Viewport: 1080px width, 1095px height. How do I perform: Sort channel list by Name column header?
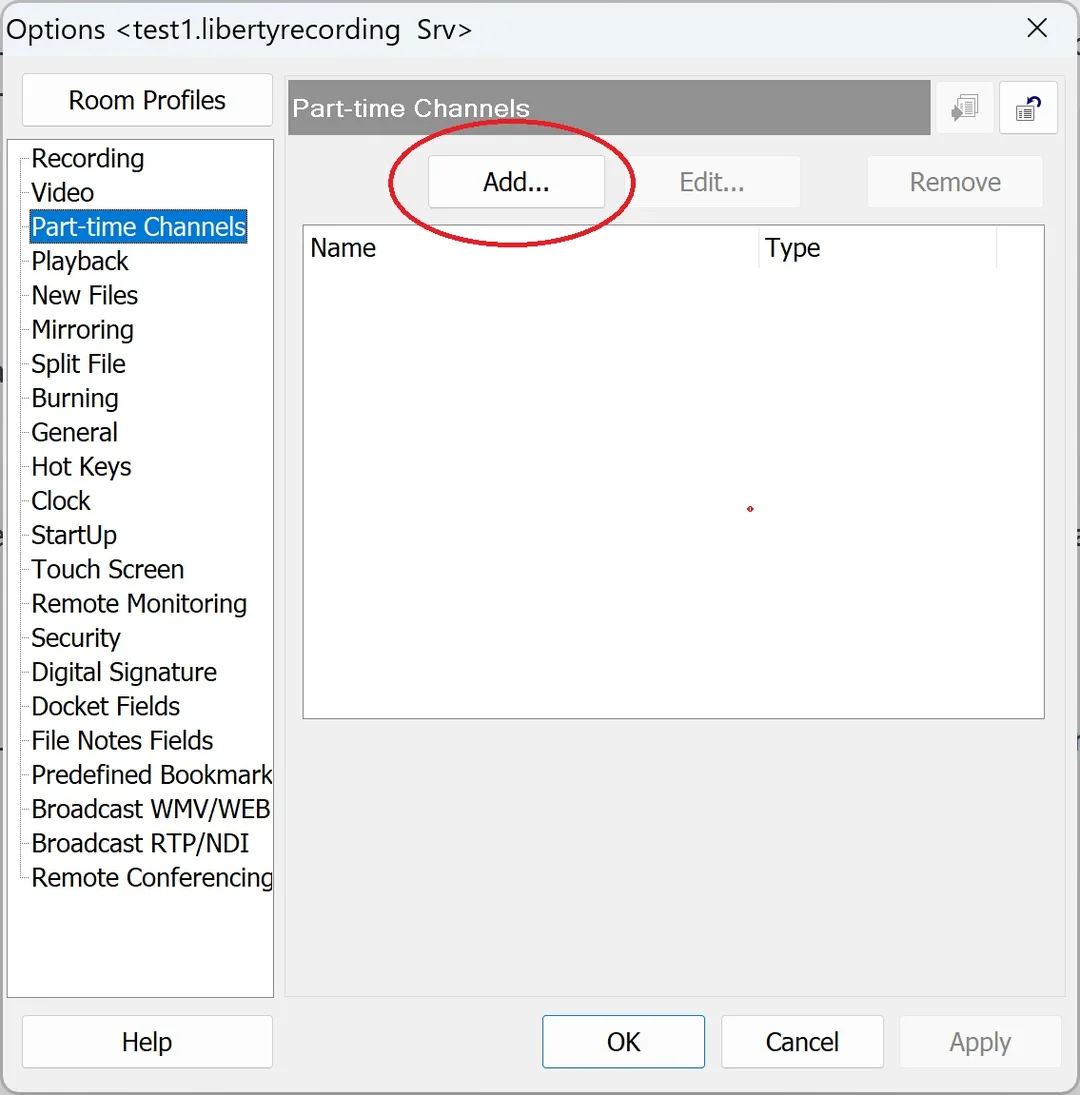click(531, 248)
